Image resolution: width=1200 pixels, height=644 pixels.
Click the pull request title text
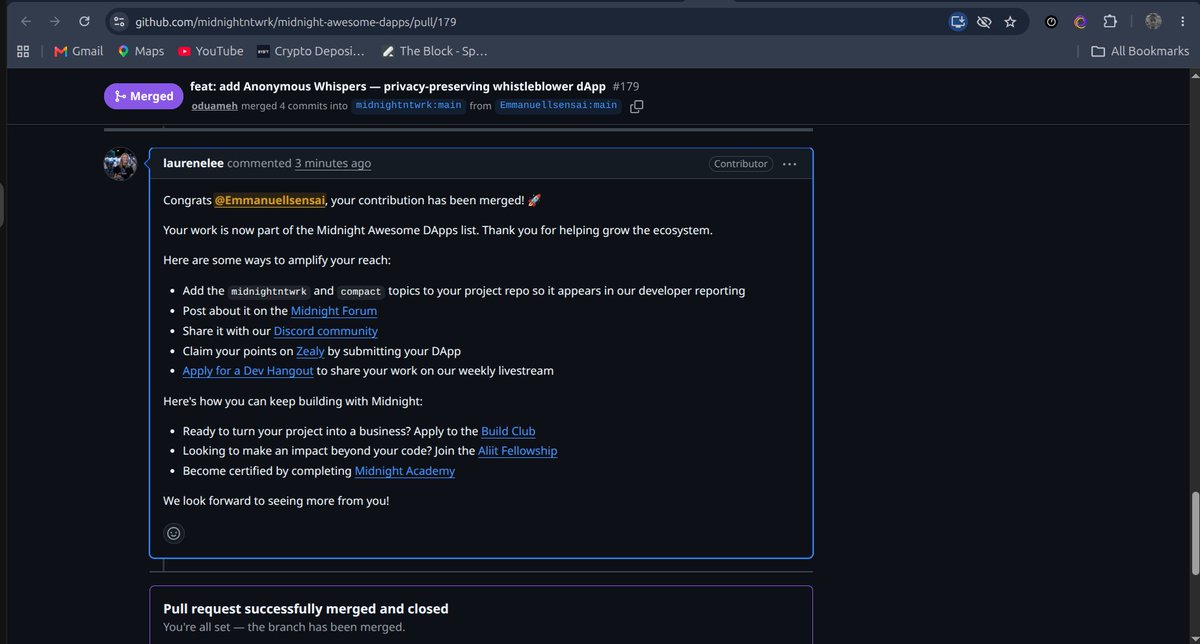click(399, 86)
